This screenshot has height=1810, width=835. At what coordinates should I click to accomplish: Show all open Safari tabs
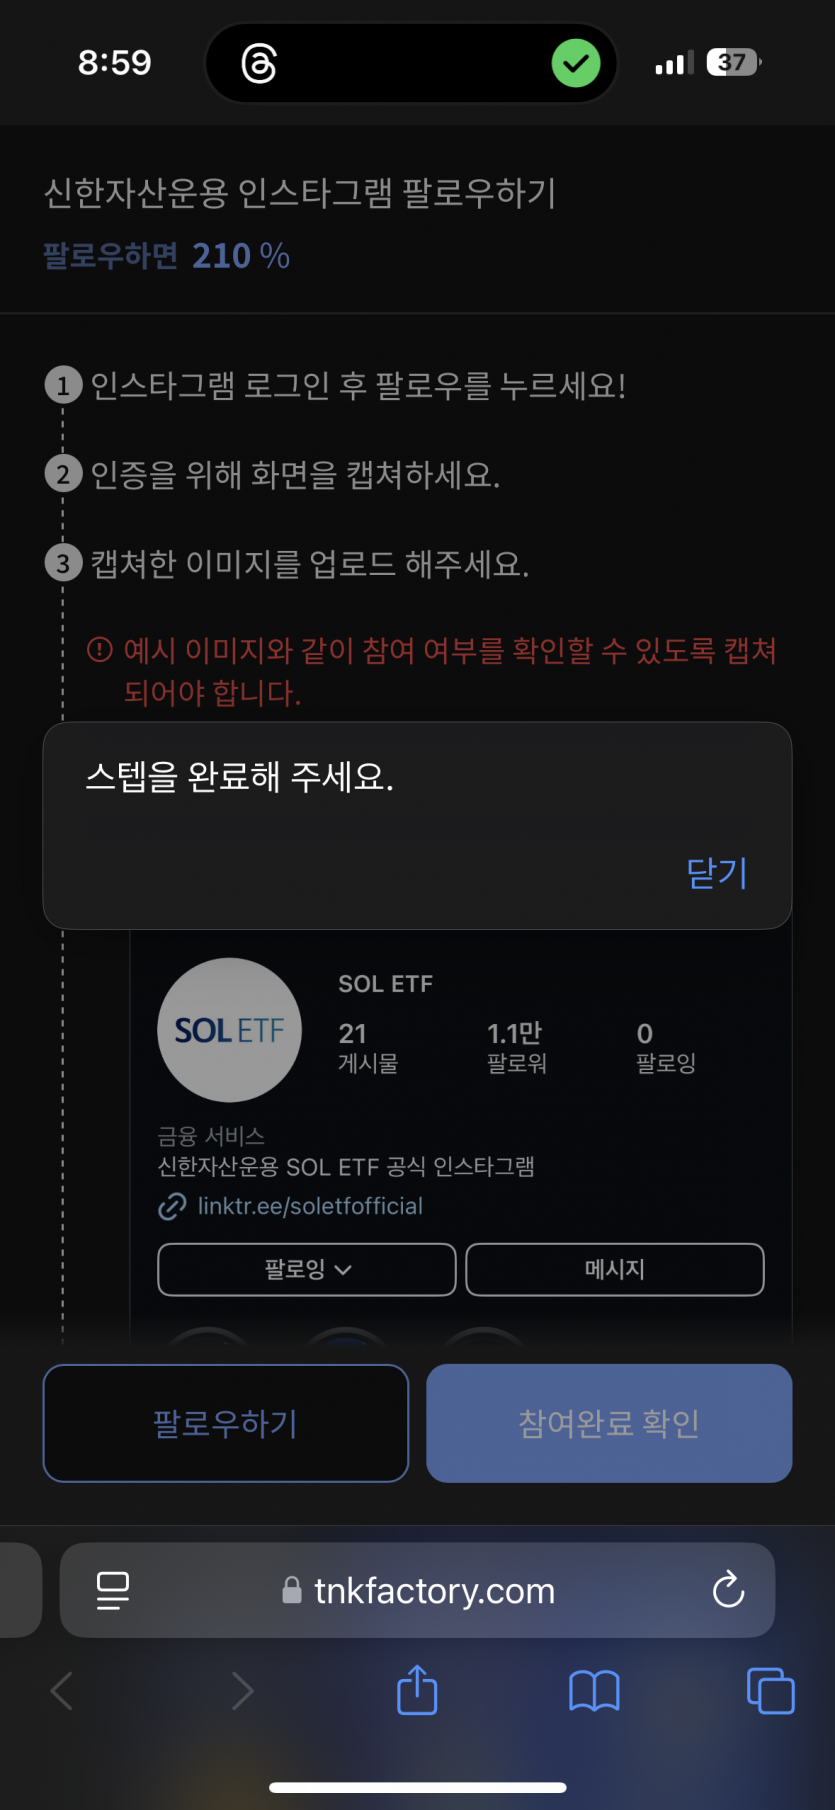pos(770,1691)
